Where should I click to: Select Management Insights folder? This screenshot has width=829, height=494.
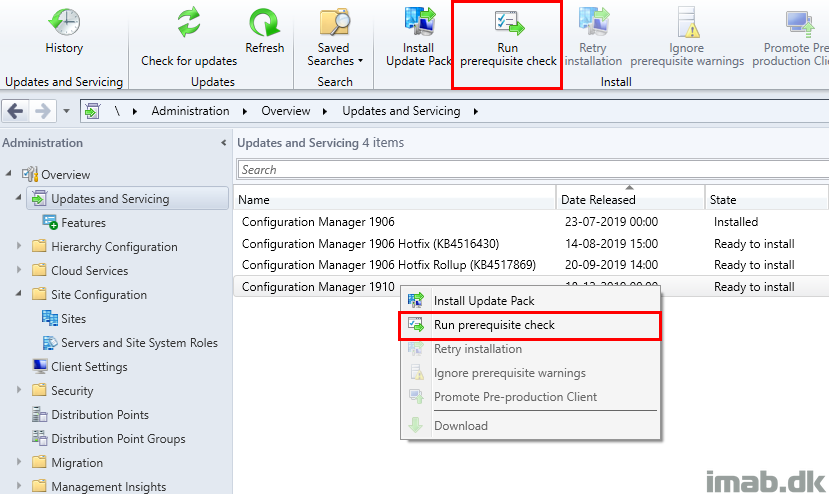click(108, 486)
